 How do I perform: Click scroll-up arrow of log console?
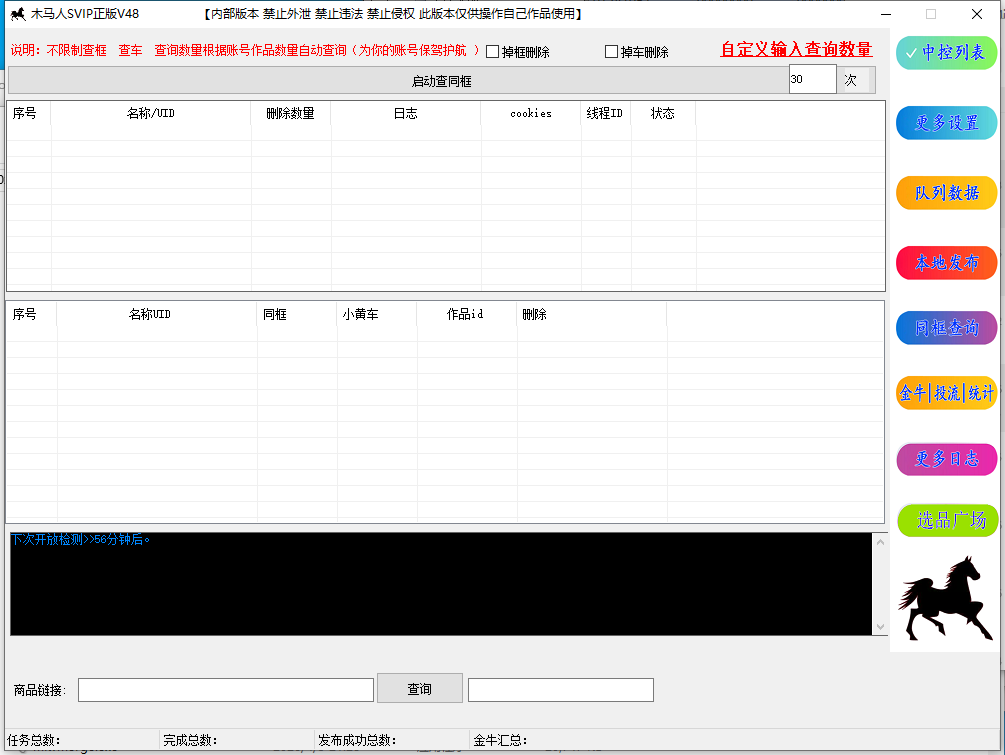point(880,542)
